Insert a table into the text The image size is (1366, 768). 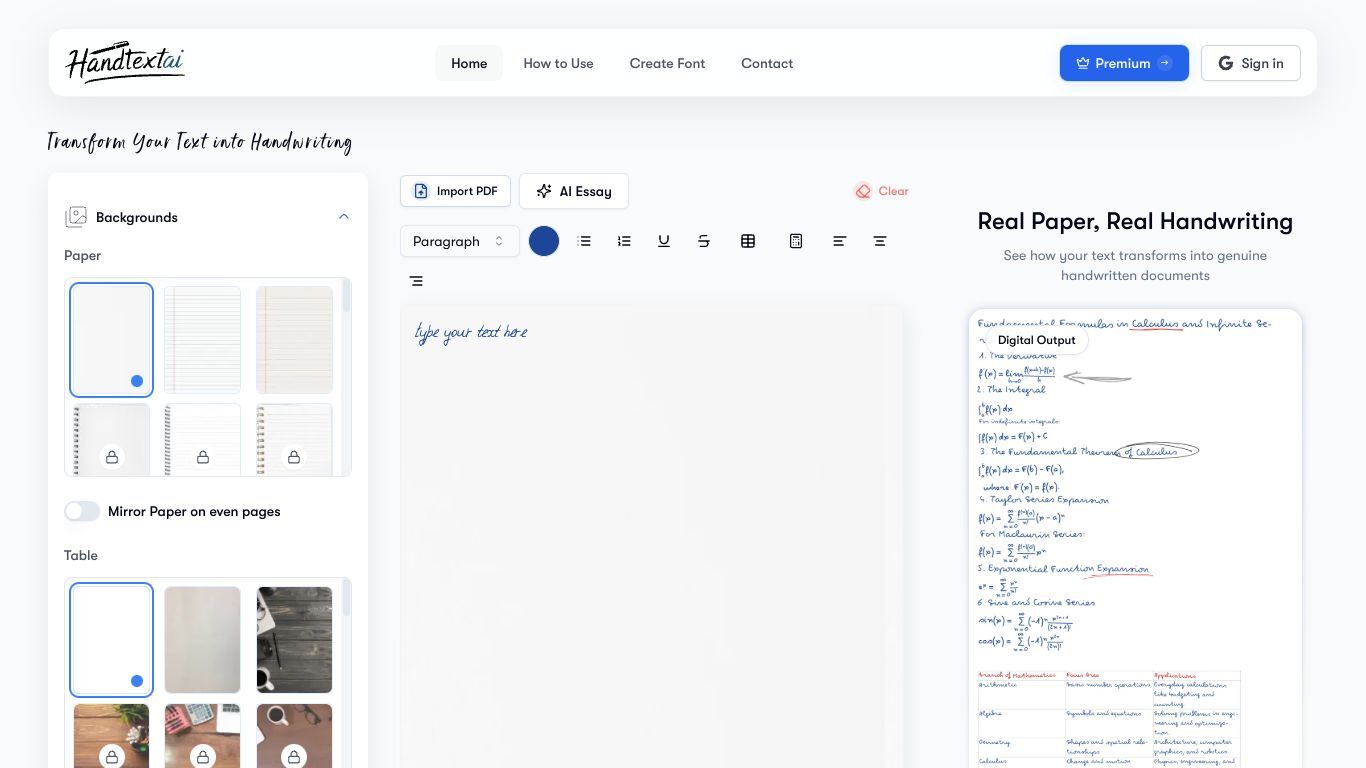tap(748, 241)
